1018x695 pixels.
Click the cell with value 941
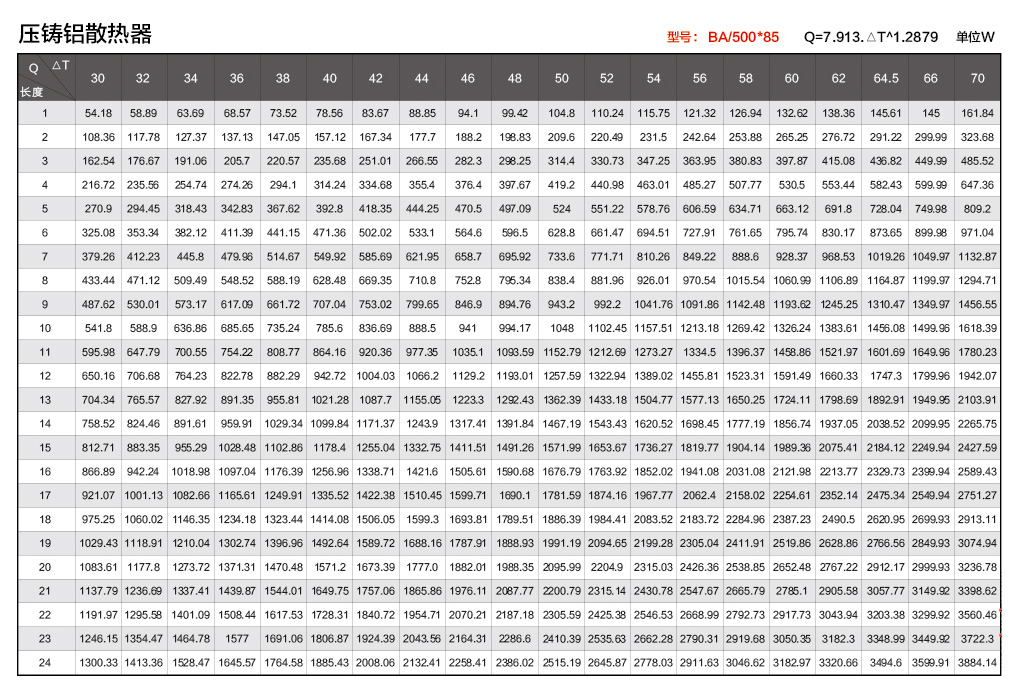click(x=468, y=328)
